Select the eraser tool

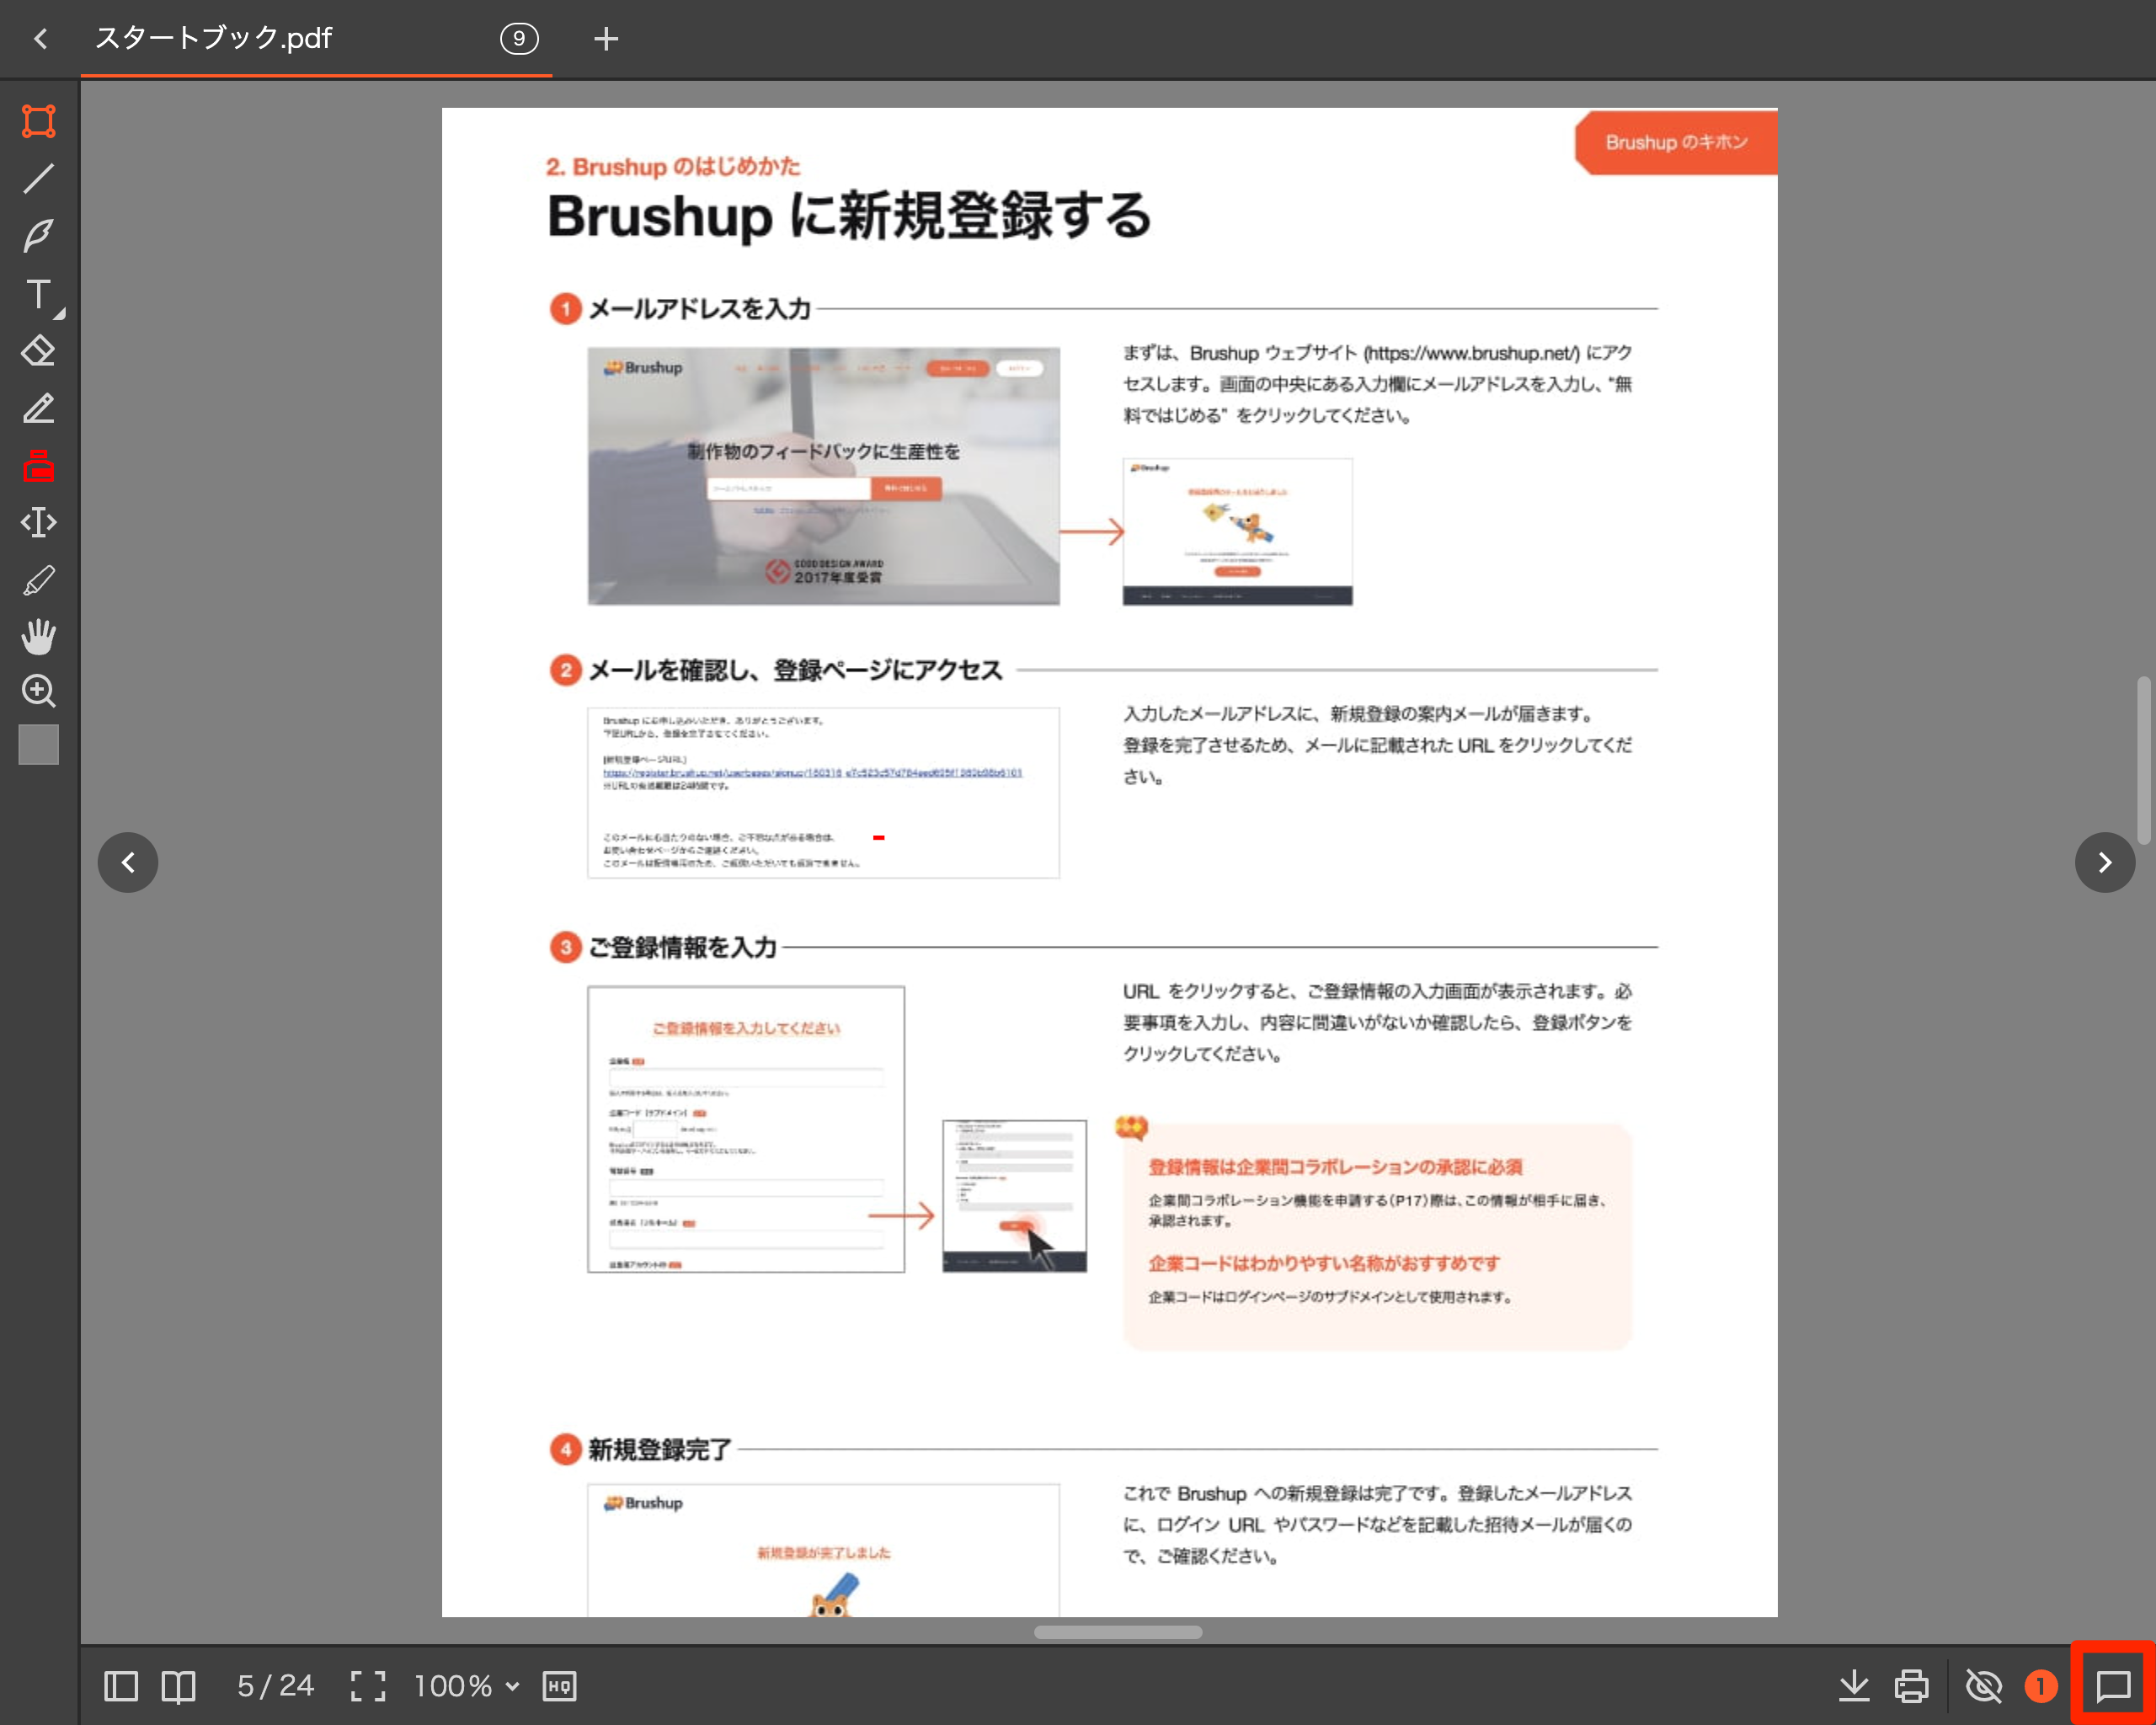38,351
